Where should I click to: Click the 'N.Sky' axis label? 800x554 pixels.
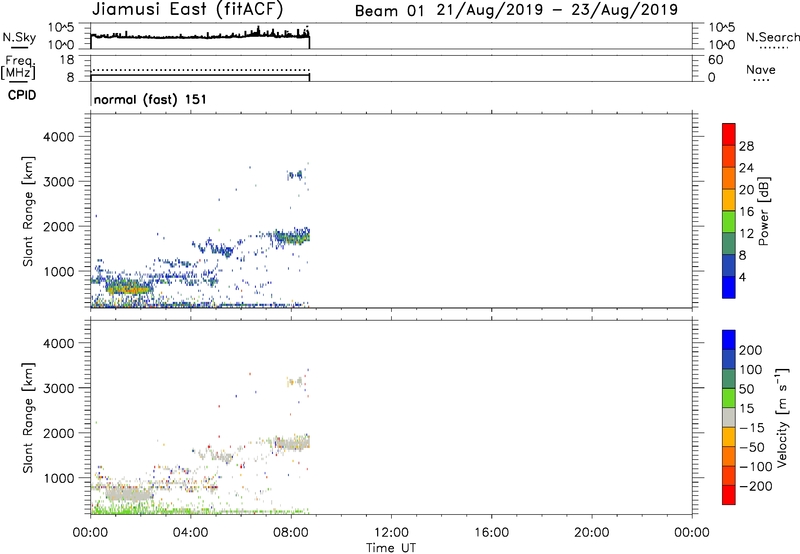pyautogui.click(x=19, y=37)
